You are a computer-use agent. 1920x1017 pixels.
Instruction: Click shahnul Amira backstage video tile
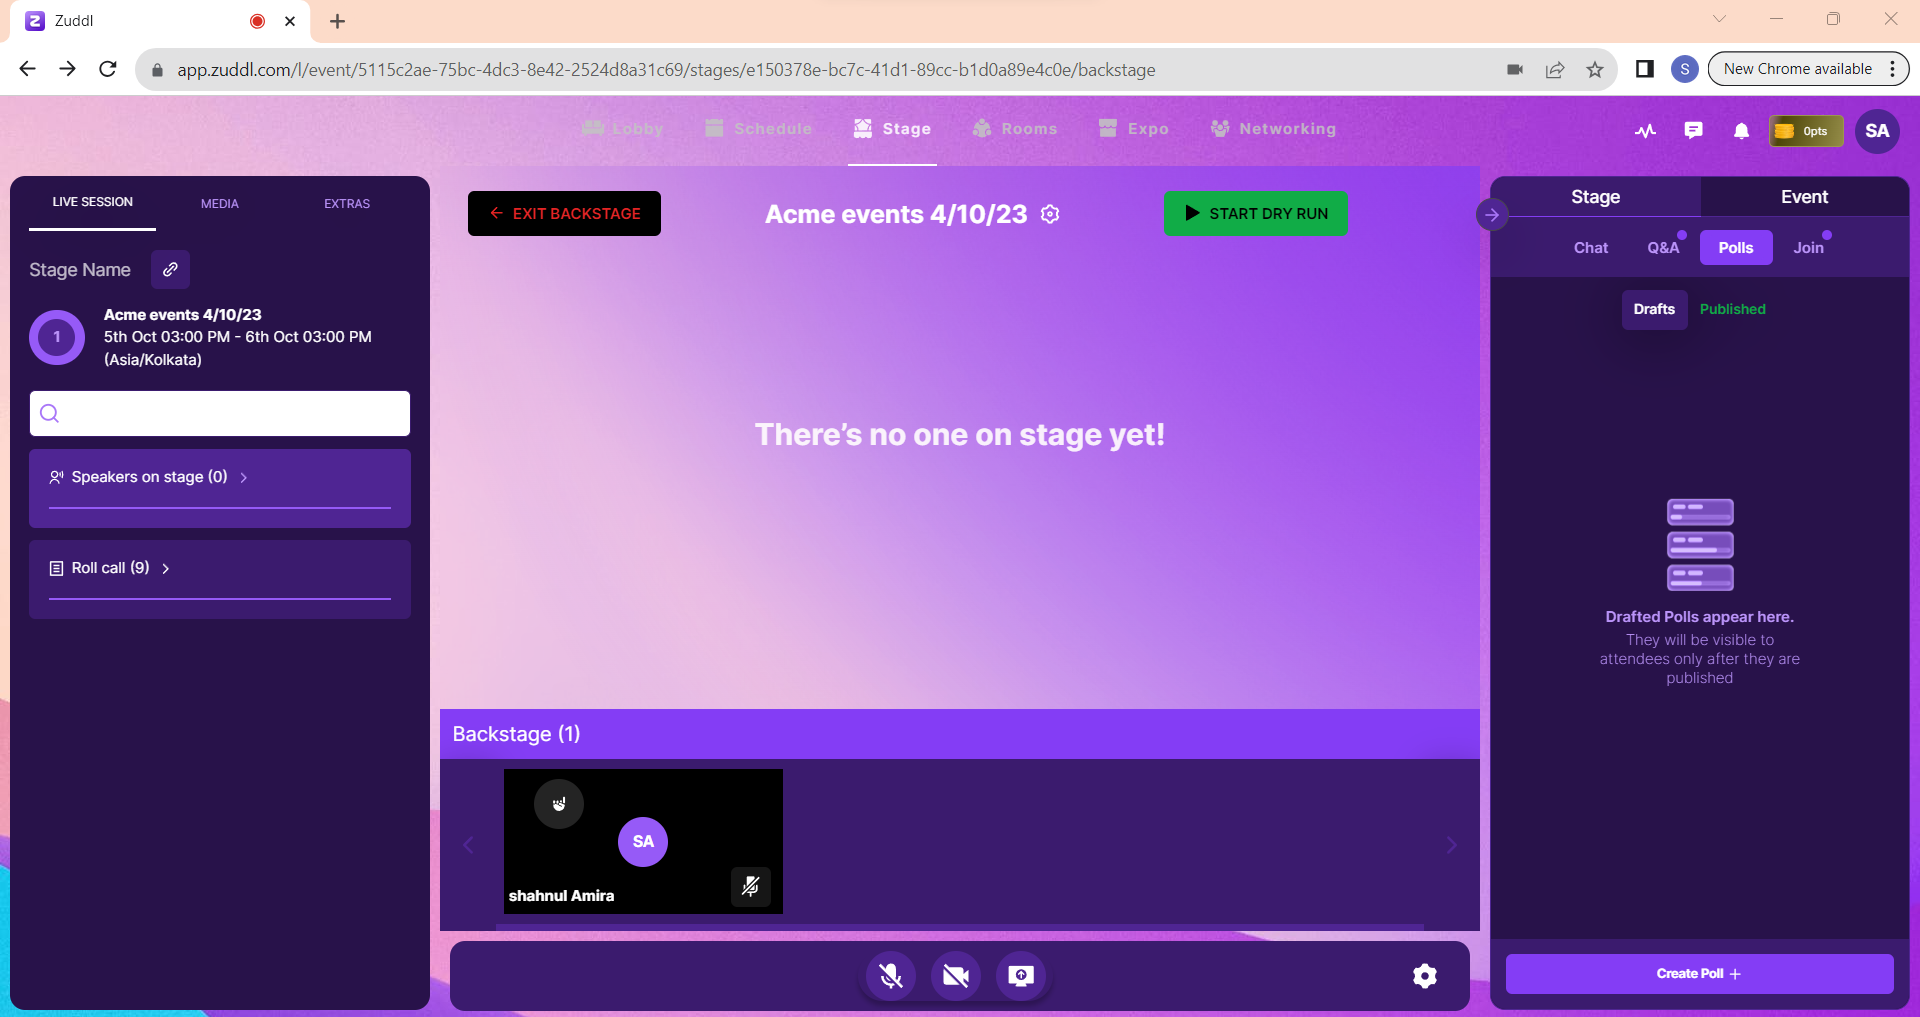tap(643, 841)
